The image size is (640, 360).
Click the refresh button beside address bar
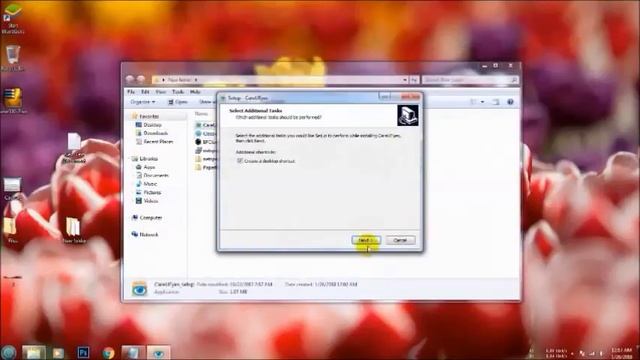413,80
